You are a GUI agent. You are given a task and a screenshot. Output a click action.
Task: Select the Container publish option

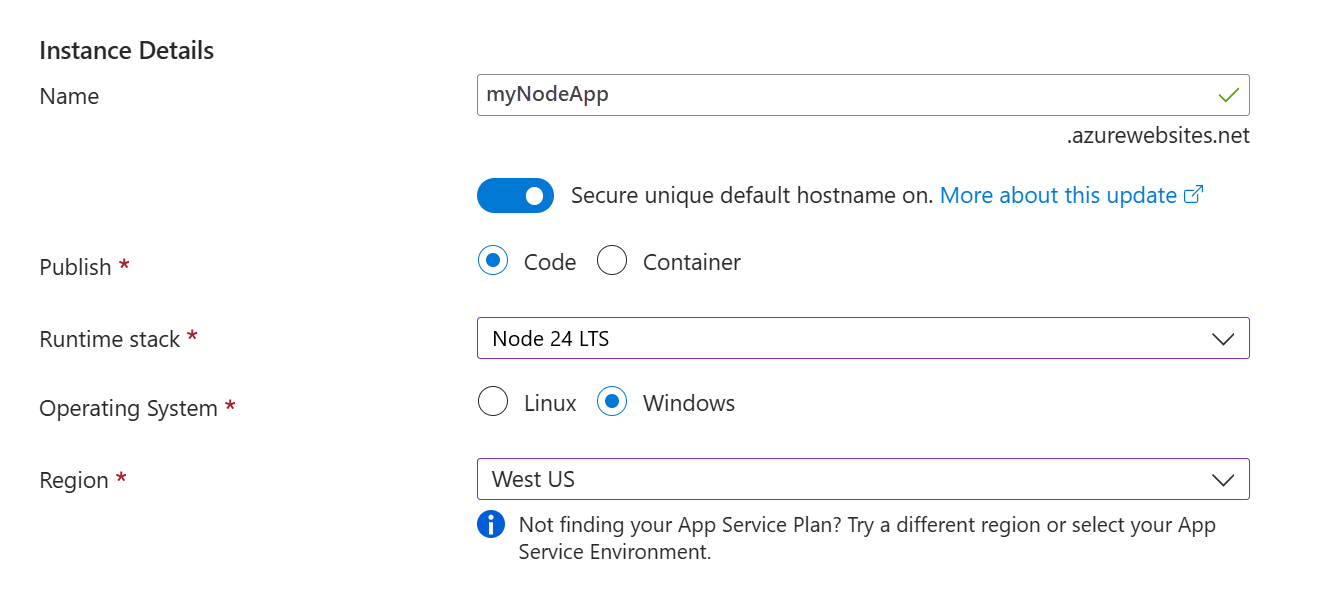click(612, 262)
